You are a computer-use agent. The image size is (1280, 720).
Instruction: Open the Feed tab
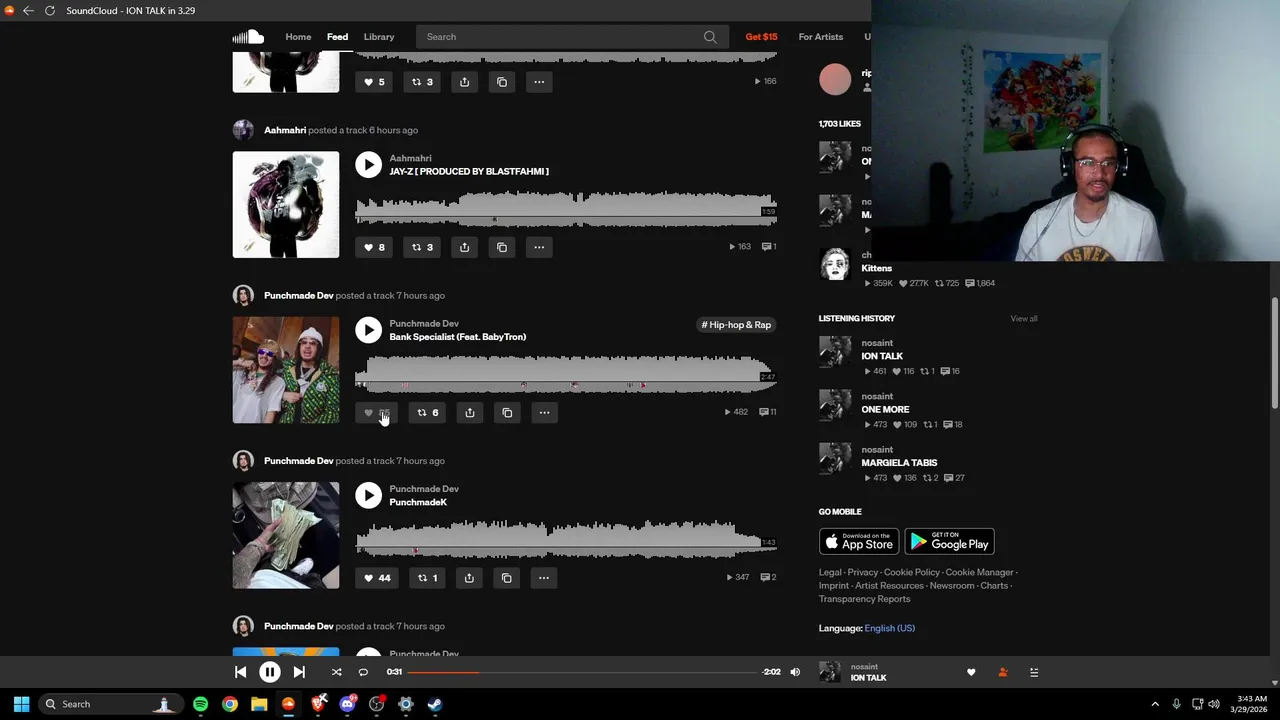[337, 37]
